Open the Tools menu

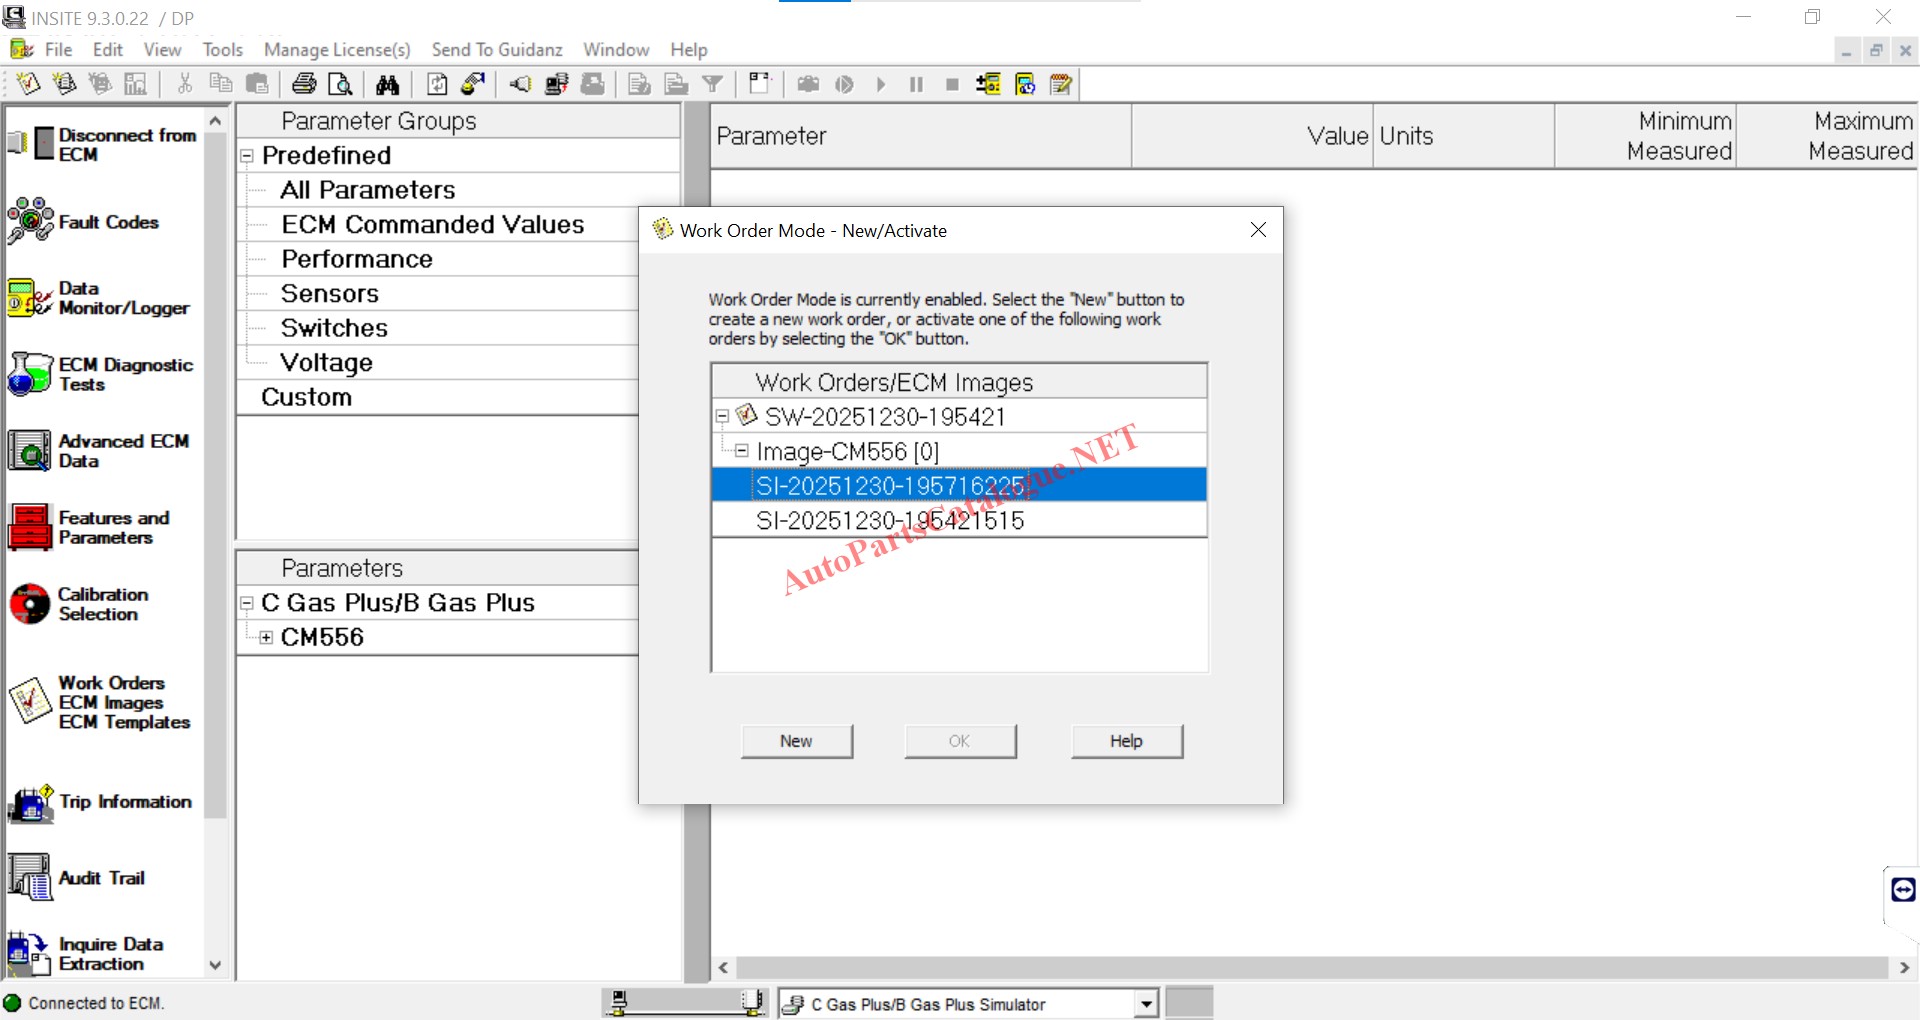point(222,50)
